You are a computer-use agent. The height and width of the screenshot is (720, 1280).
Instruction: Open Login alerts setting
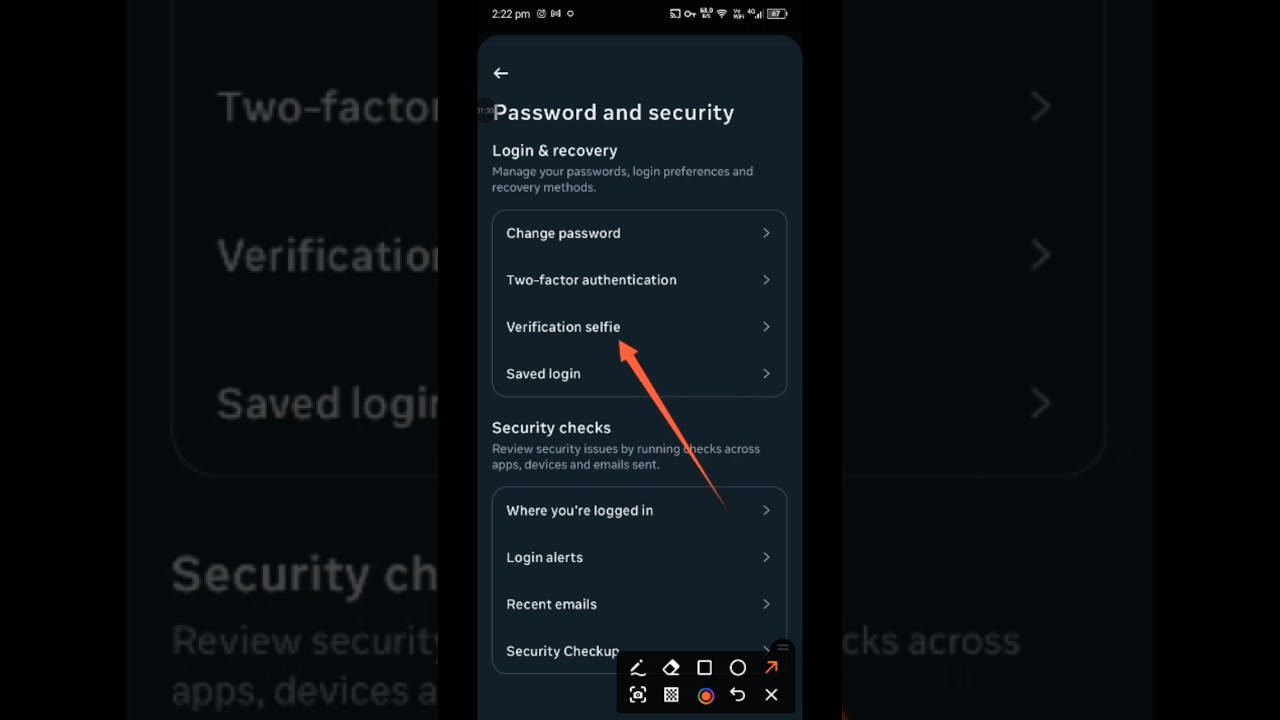[x=639, y=558]
